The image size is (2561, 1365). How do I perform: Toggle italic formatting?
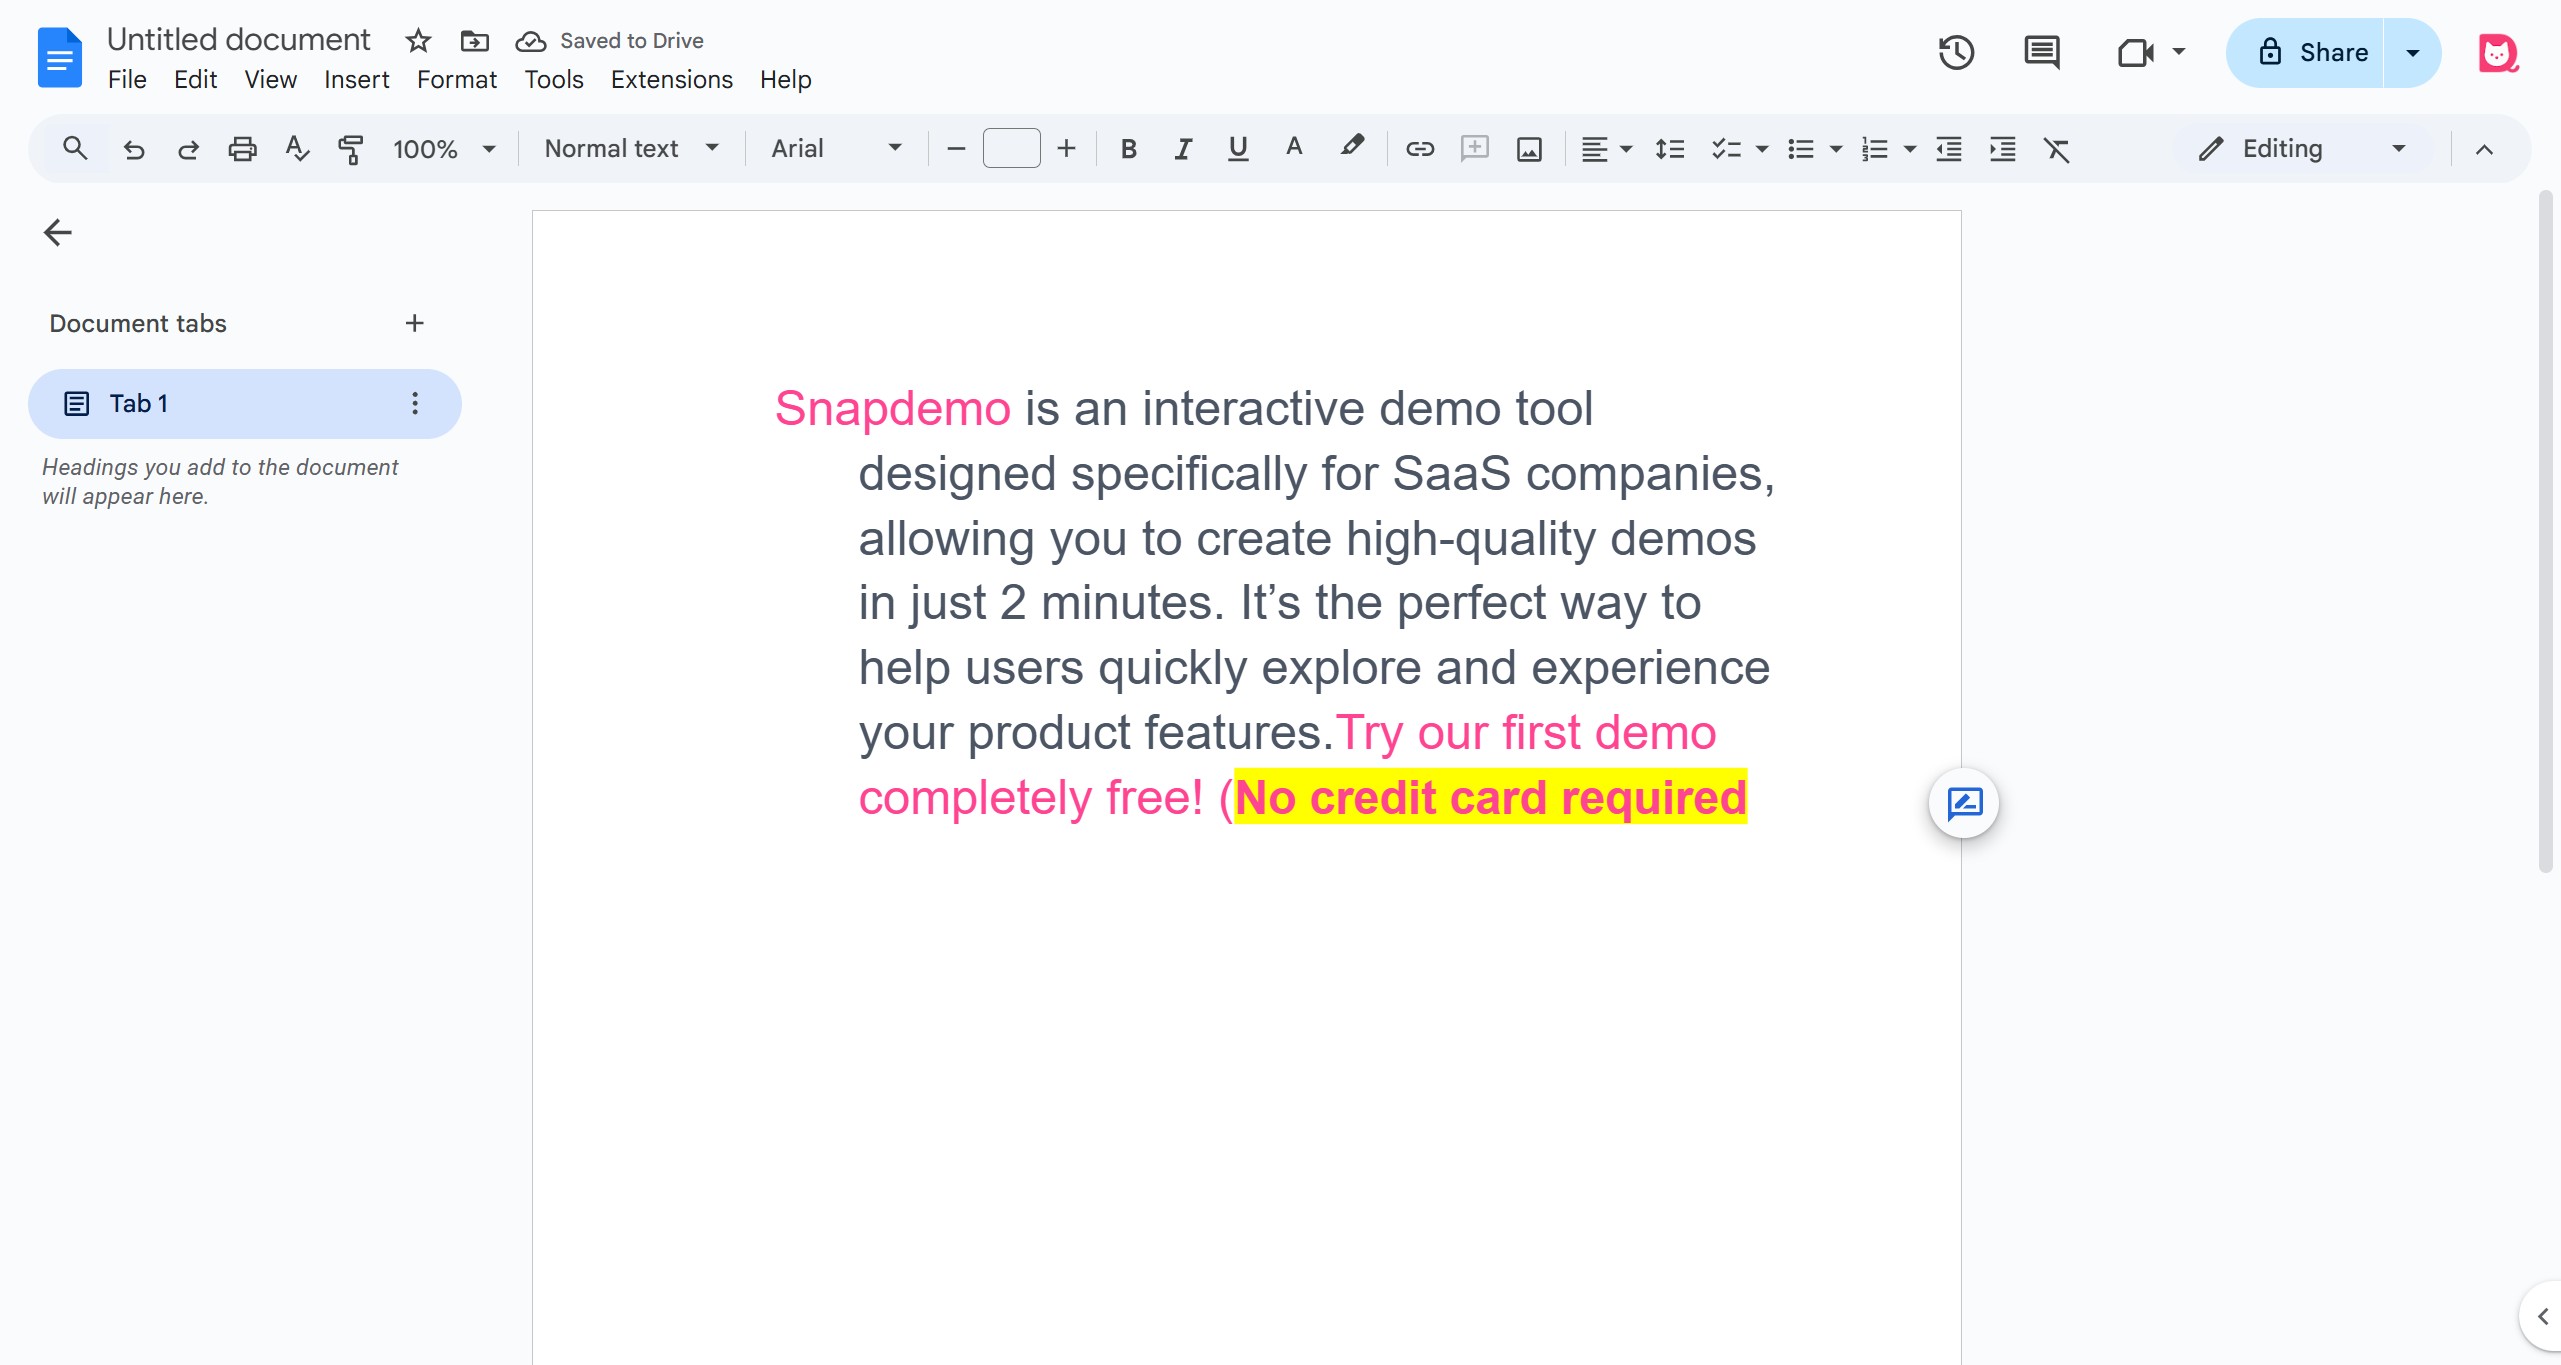coord(1183,149)
